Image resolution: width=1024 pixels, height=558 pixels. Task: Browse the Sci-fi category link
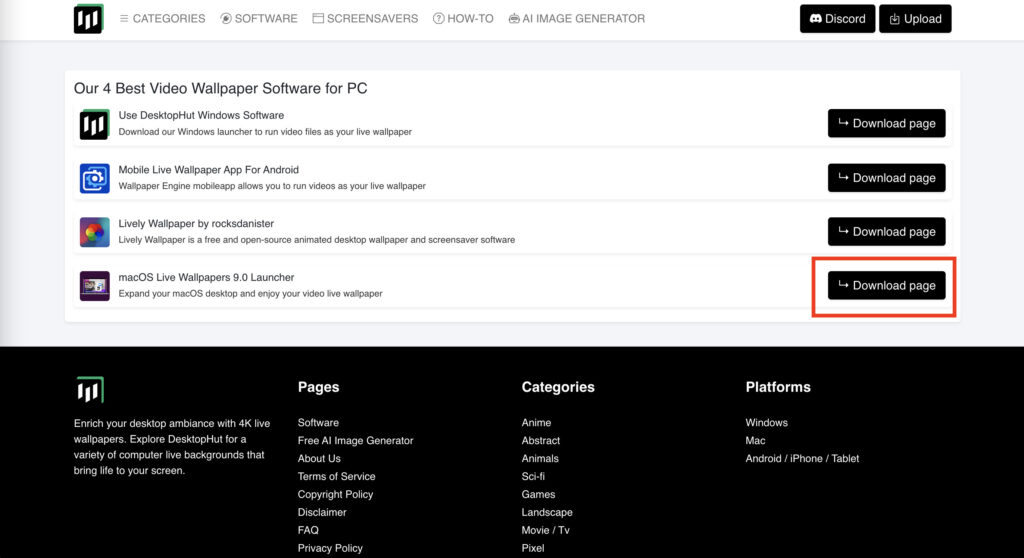[x=533, y=476]
